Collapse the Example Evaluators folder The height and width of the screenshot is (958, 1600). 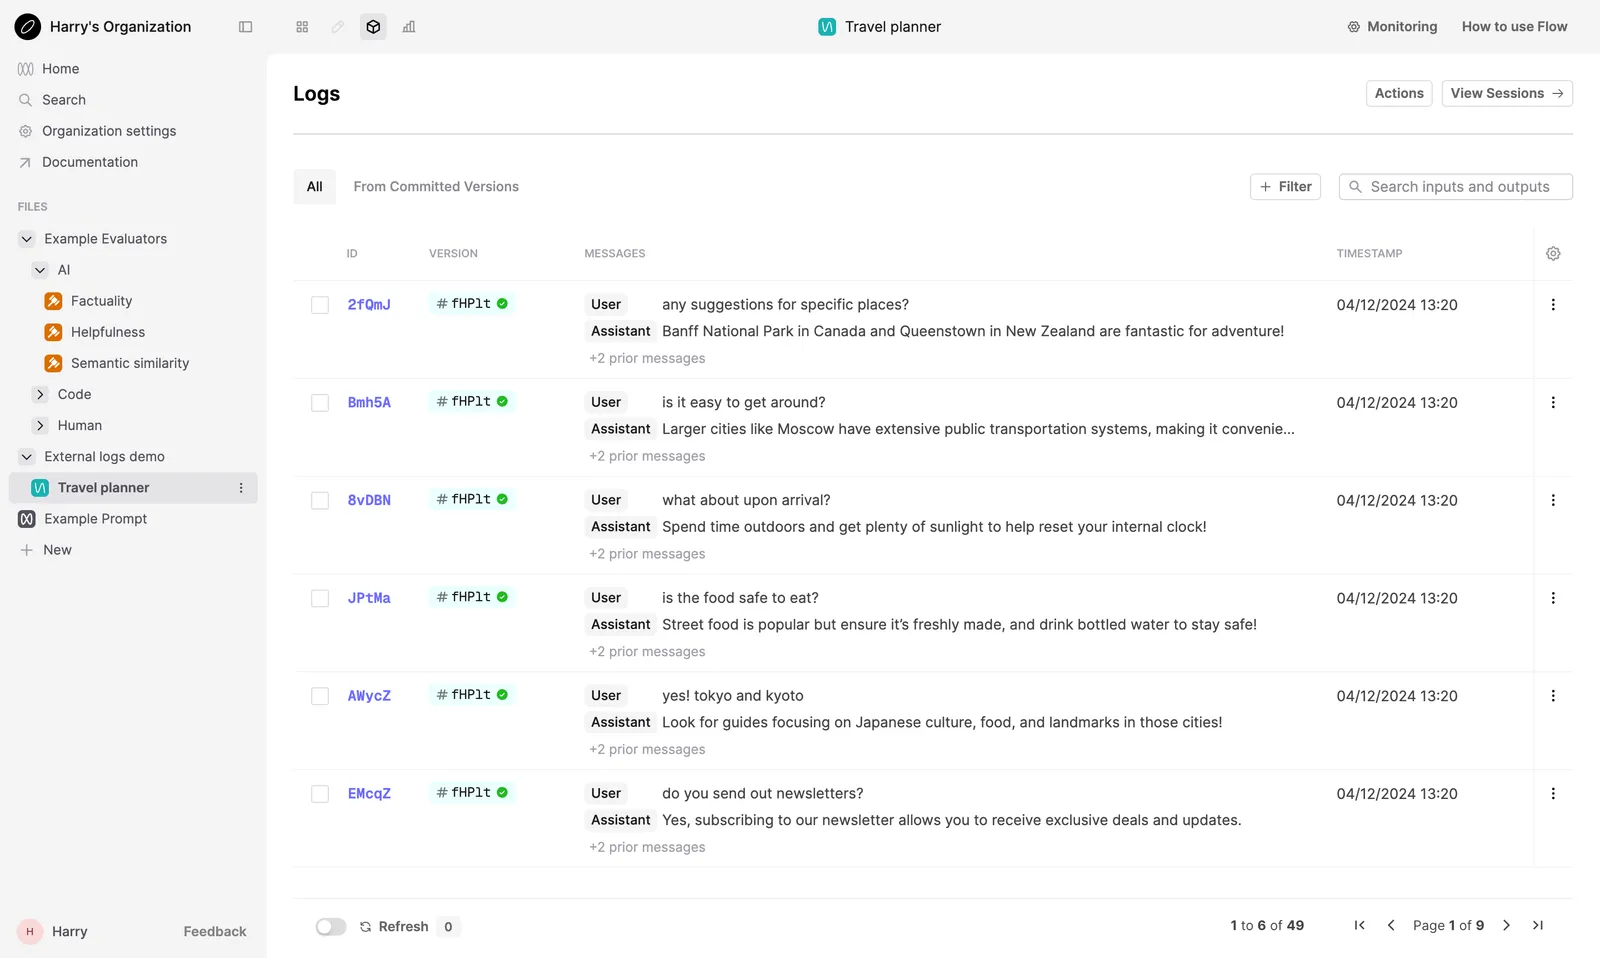[x=27, y=239]
